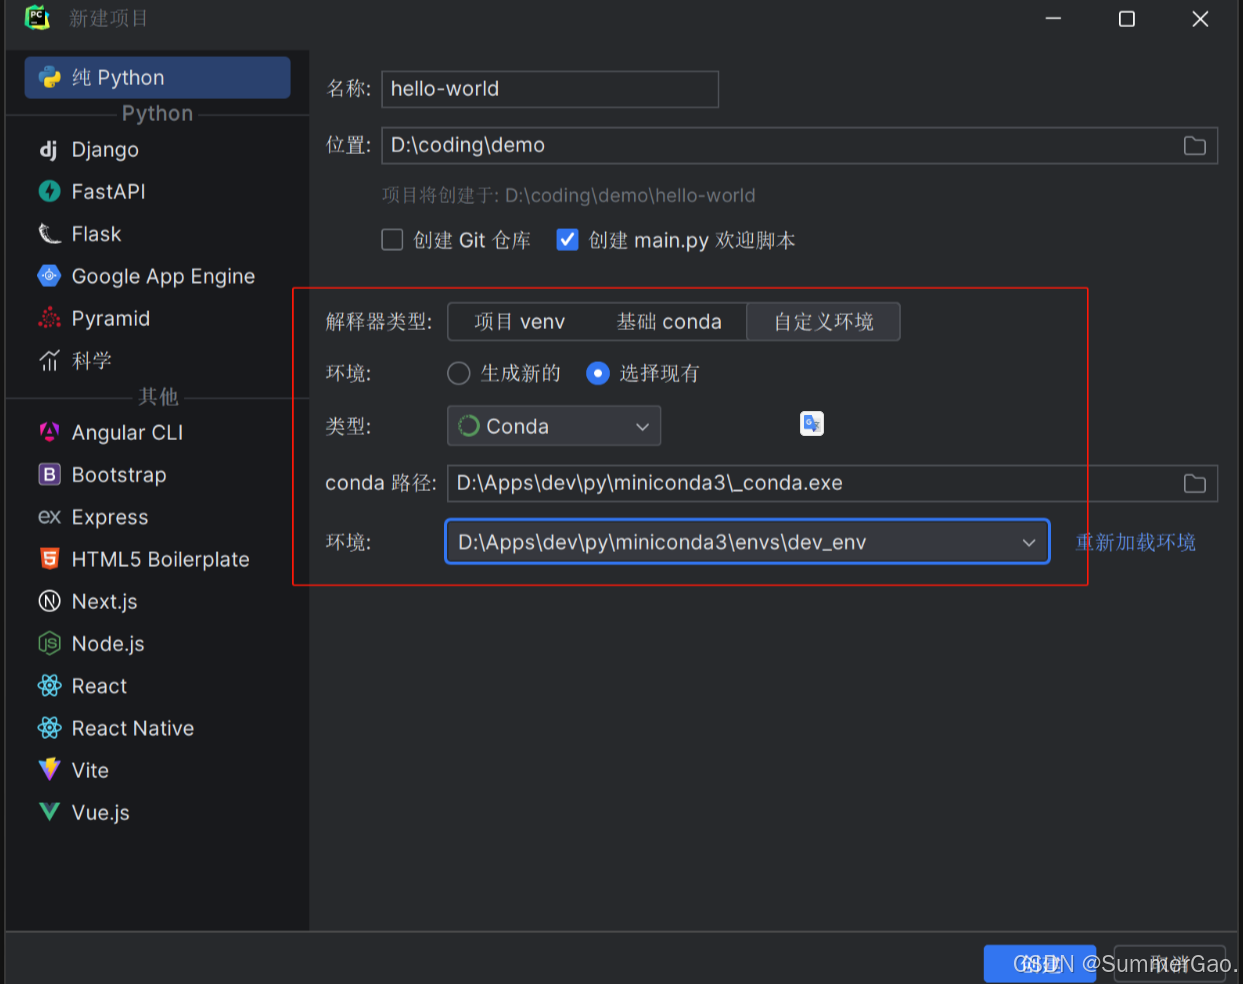Select the React Native project icon
Viewport: 1243px width, 984px height.
click(x=48, y=728)
